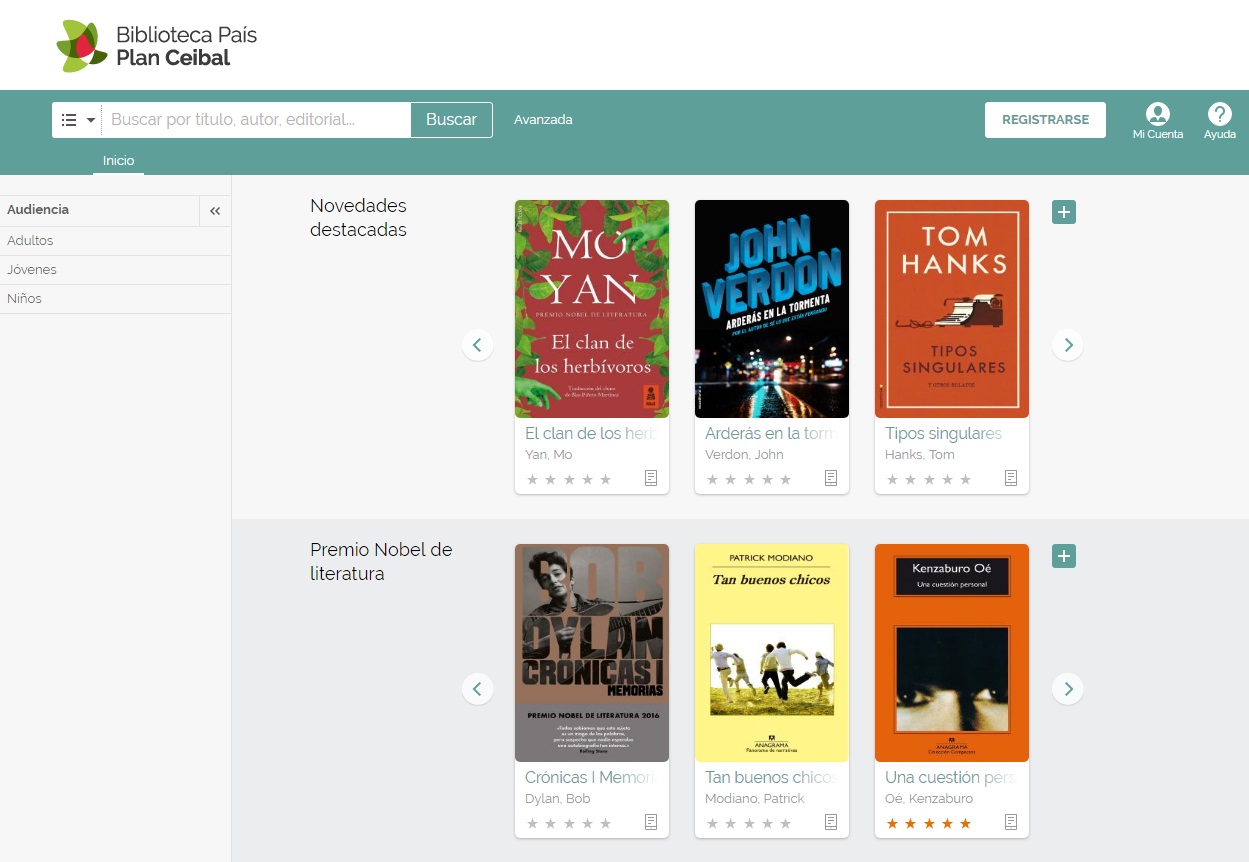The height and width of the screenshot is (862, 1249).
Task: Open the Bob Dylan Crónicas book cover
Action: [x=591, y=652]
